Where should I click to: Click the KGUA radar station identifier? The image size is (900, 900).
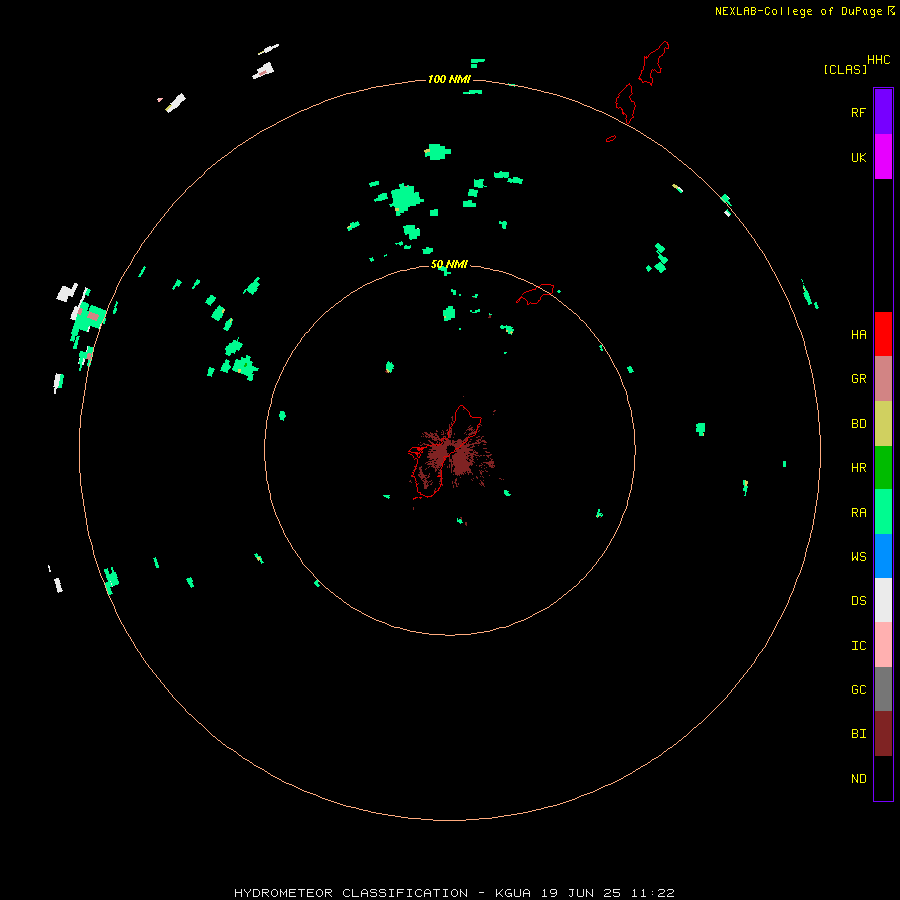pyautogui.click(x=513, y=893)
